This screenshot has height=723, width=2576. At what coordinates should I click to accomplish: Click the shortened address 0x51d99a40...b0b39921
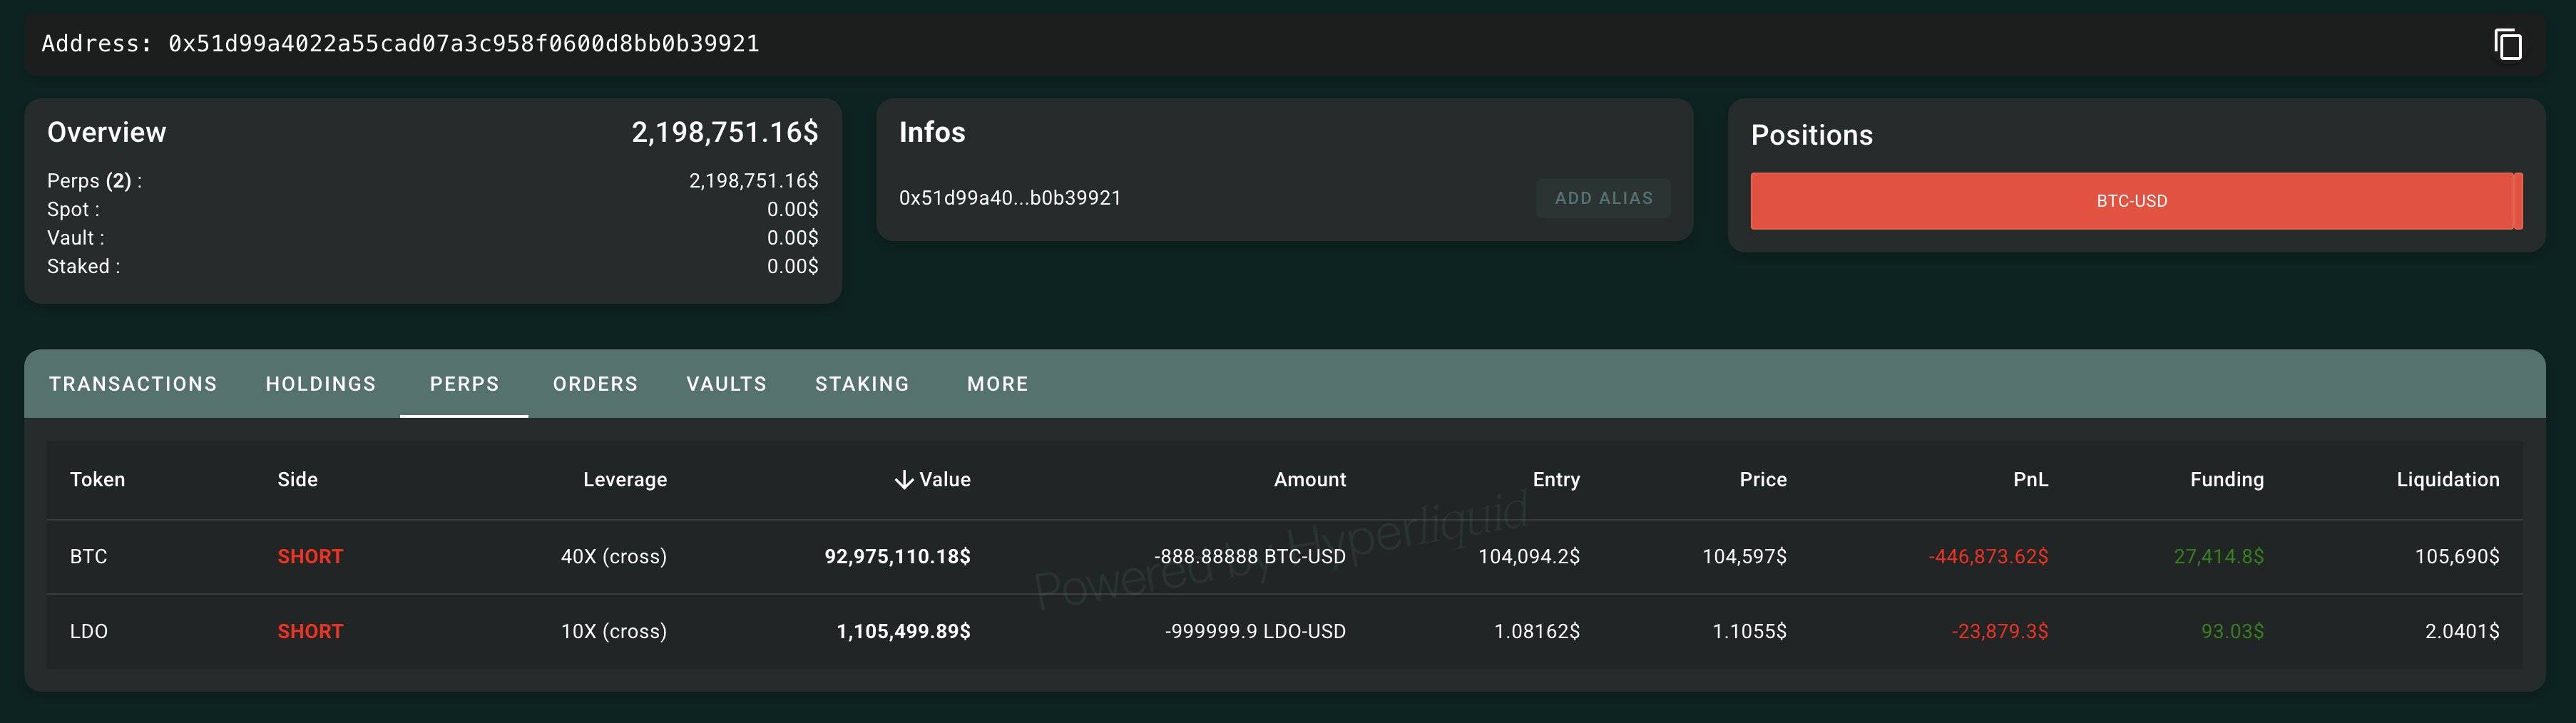click(1010, 198)
